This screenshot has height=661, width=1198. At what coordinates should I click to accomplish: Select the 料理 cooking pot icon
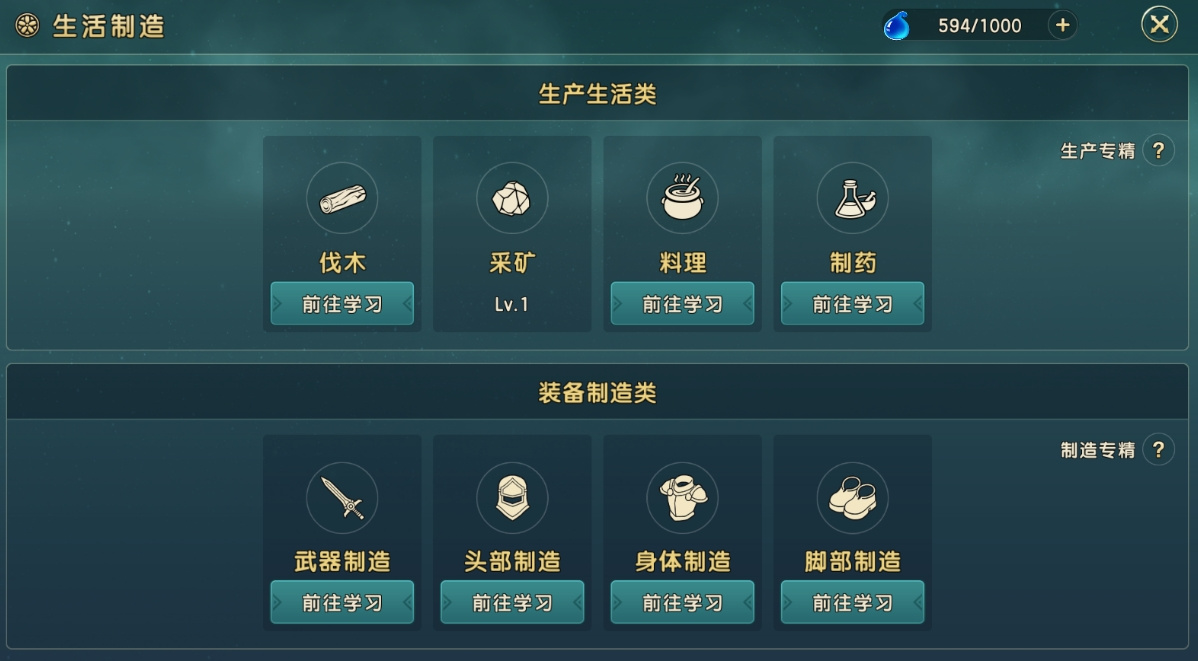point(682,198)
